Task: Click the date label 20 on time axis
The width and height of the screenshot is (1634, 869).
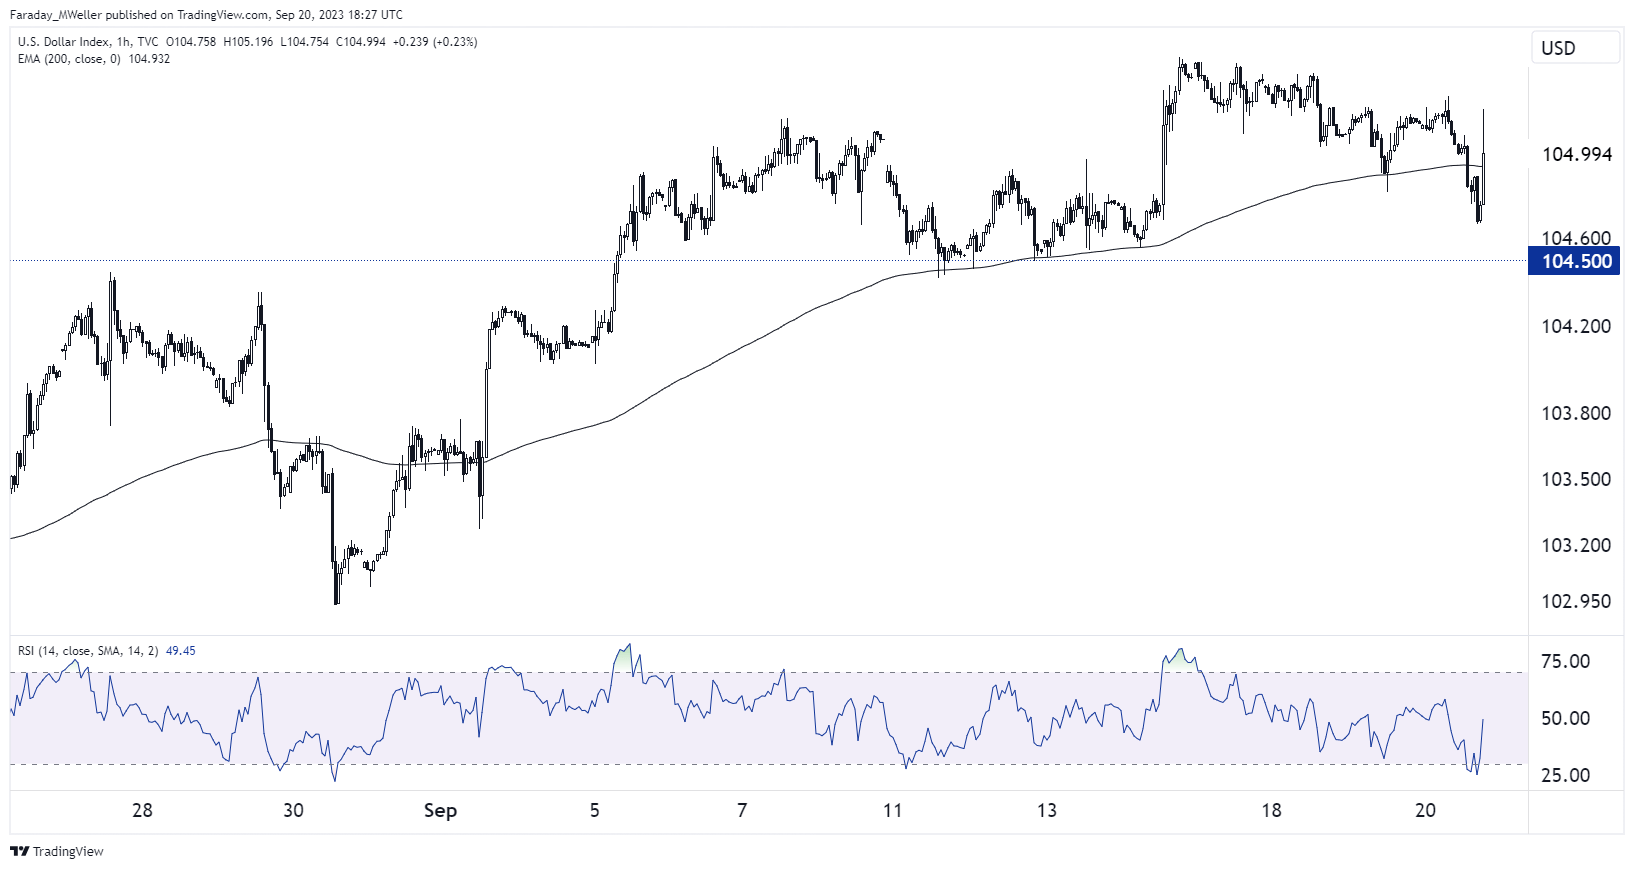Action: click(1425, 810)
